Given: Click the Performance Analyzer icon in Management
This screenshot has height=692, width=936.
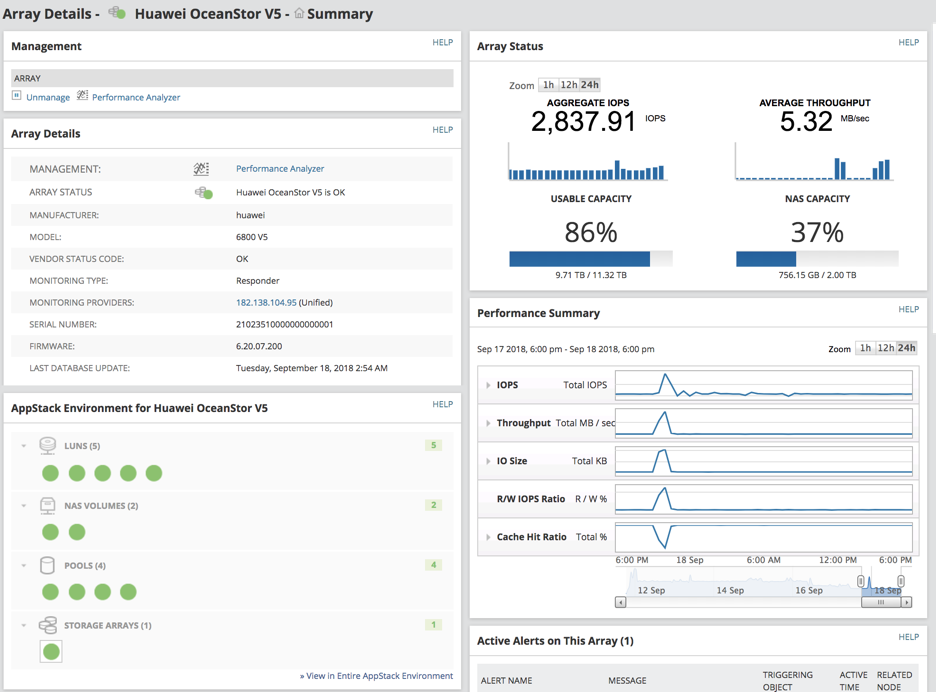Looking at the screenshot, I should 83,97.
